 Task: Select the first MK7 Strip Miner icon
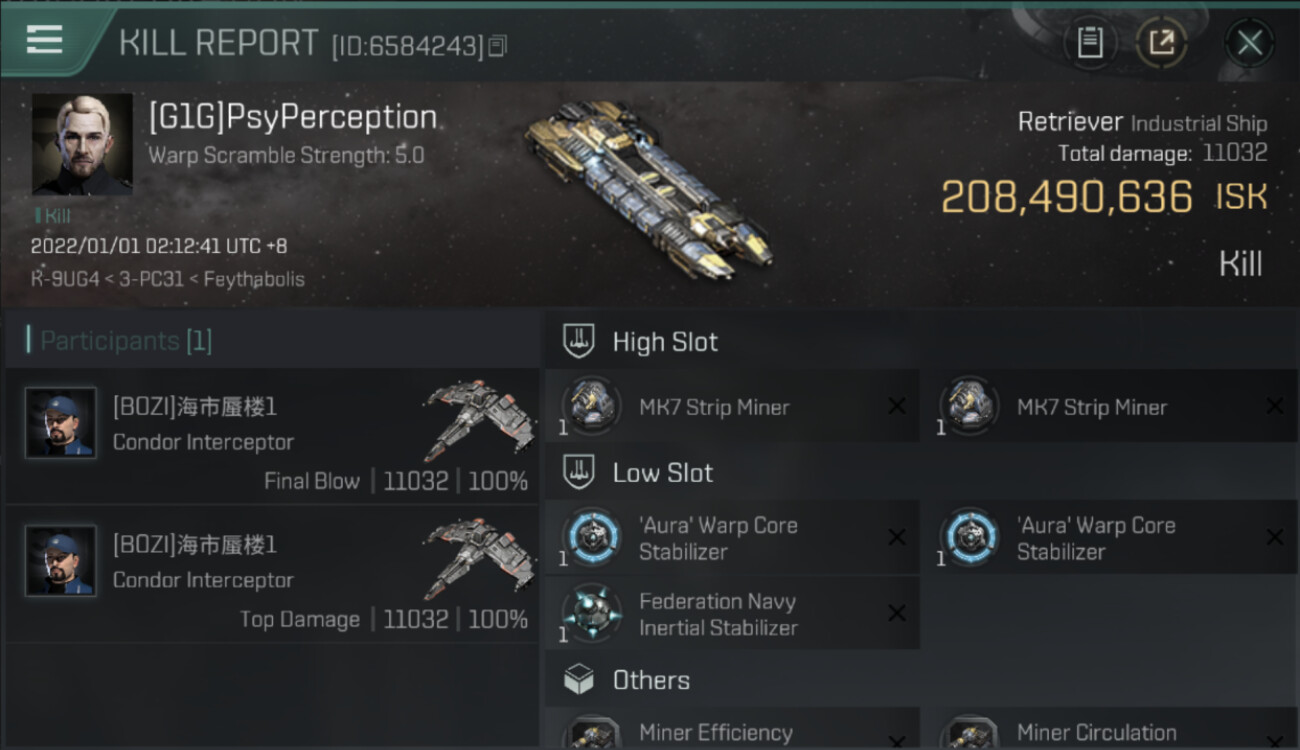pyautogui.click(x=591, y=406)
